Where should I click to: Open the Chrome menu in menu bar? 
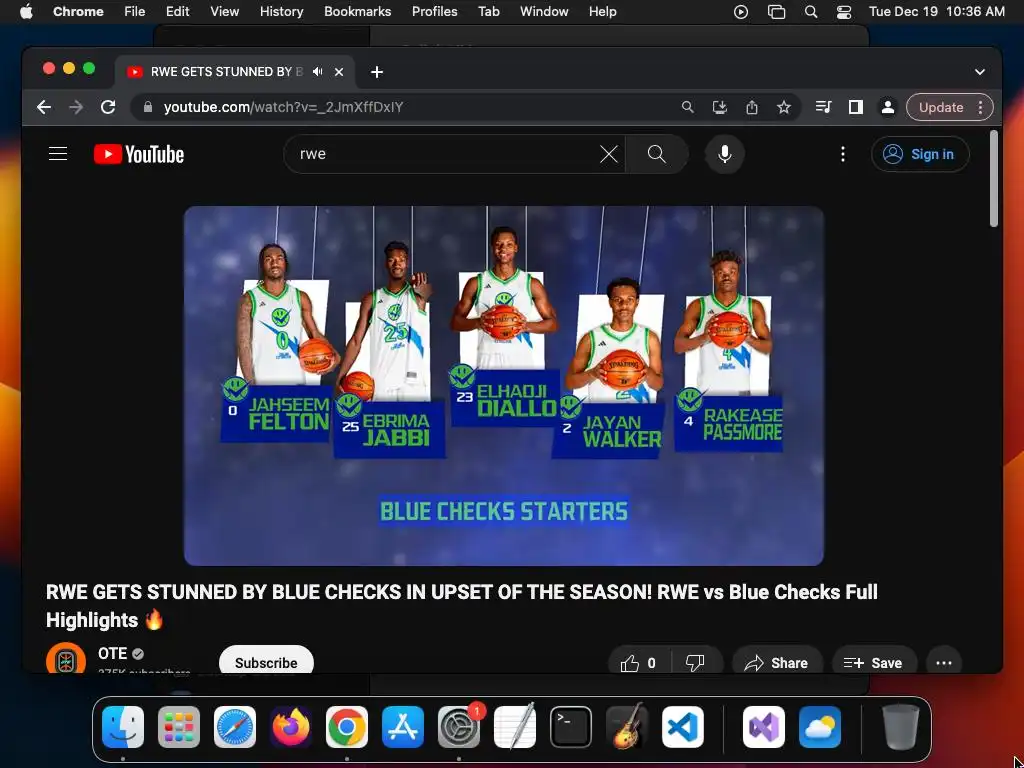coord(78,11)
